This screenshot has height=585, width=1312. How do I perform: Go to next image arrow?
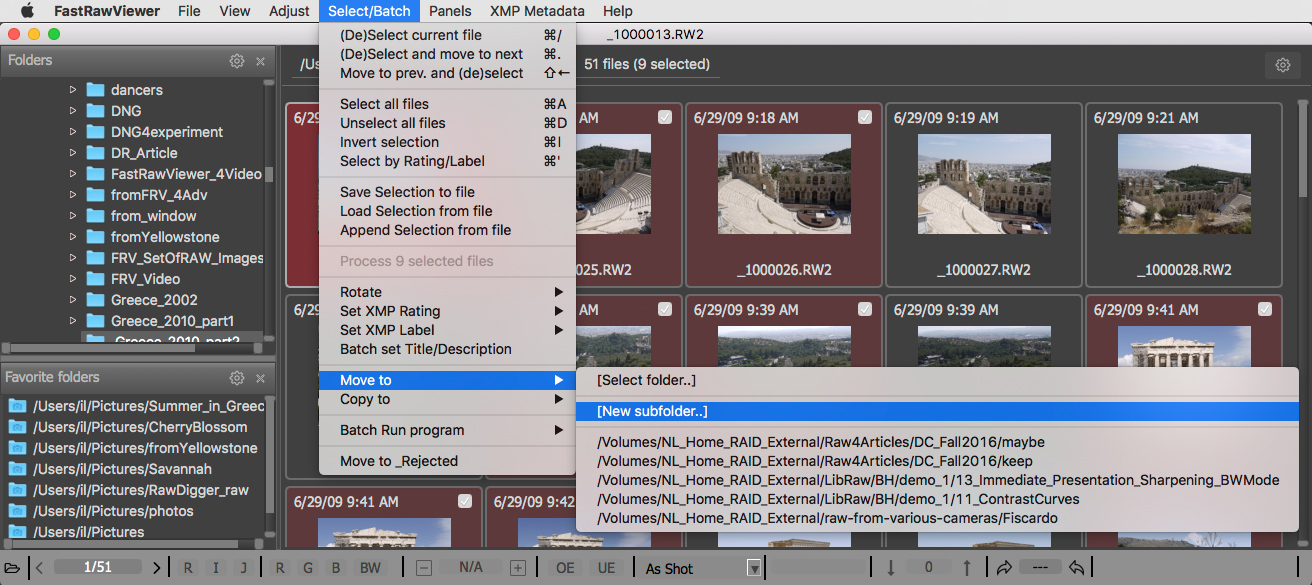(x=157, y=568)
